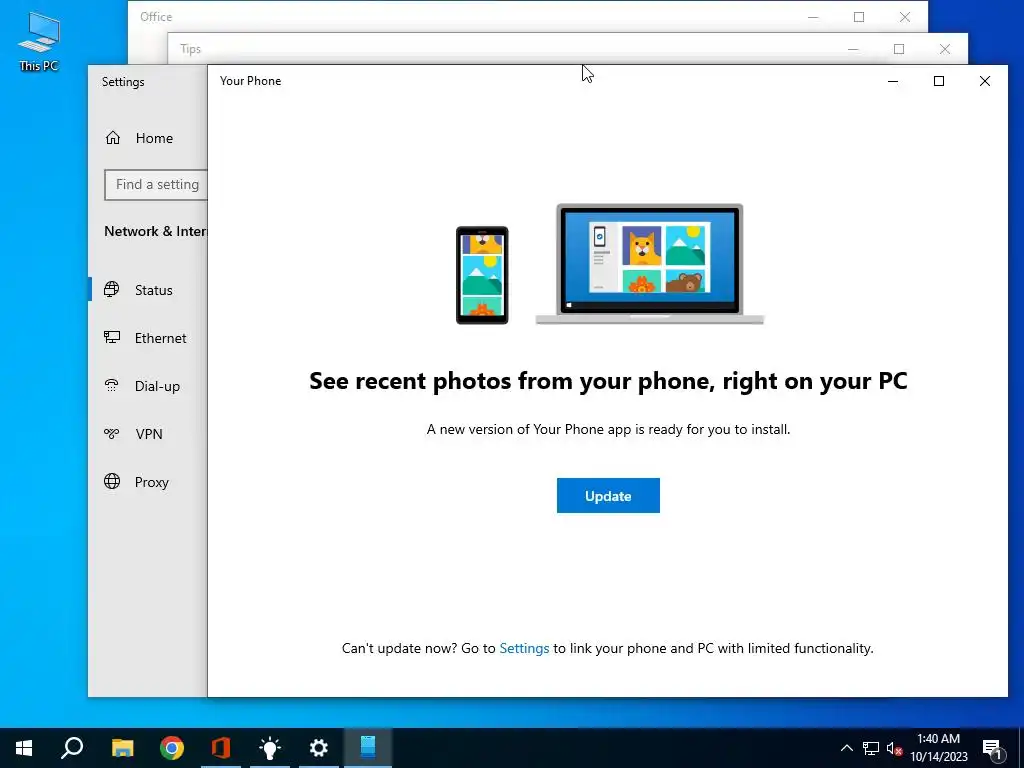Maximize the Your Phone window
1024x768 pixels.
[x=938, y=81]
